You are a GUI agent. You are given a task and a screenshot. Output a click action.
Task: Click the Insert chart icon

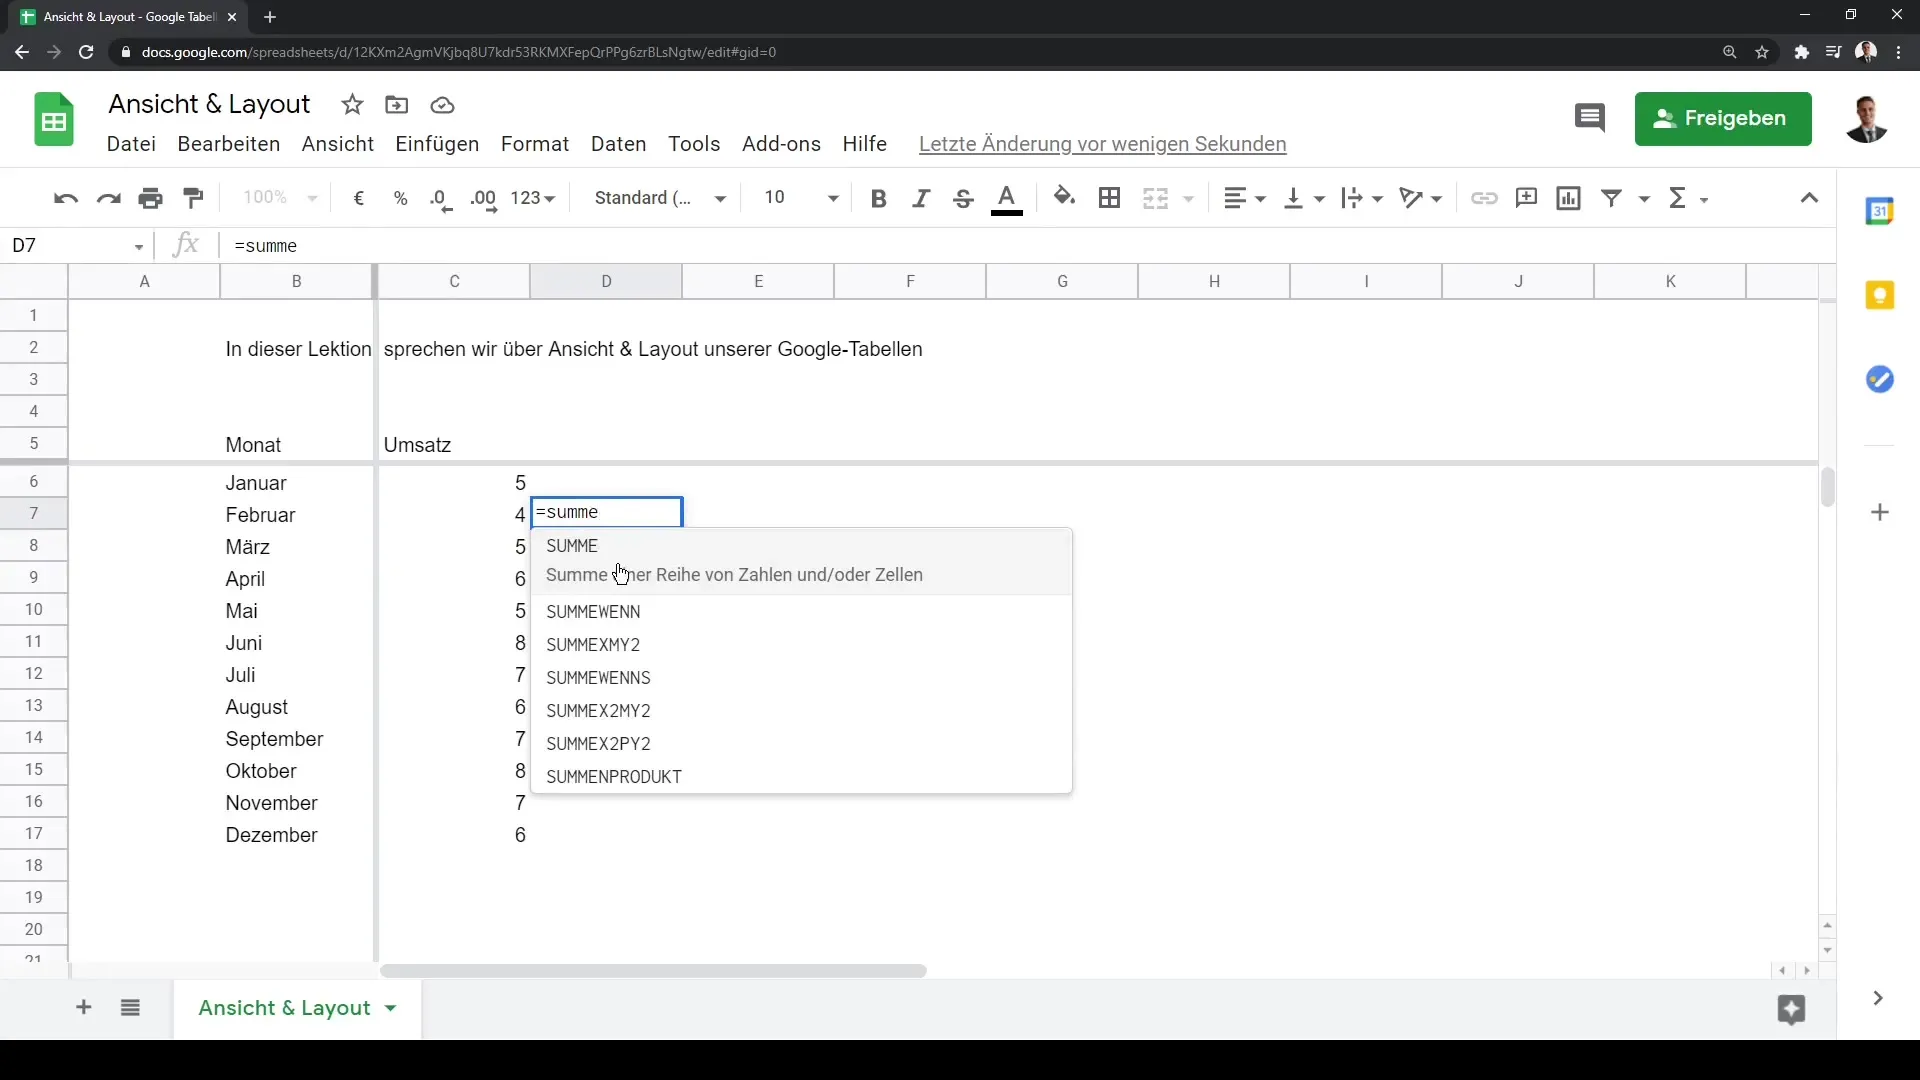pos(1569,198)
